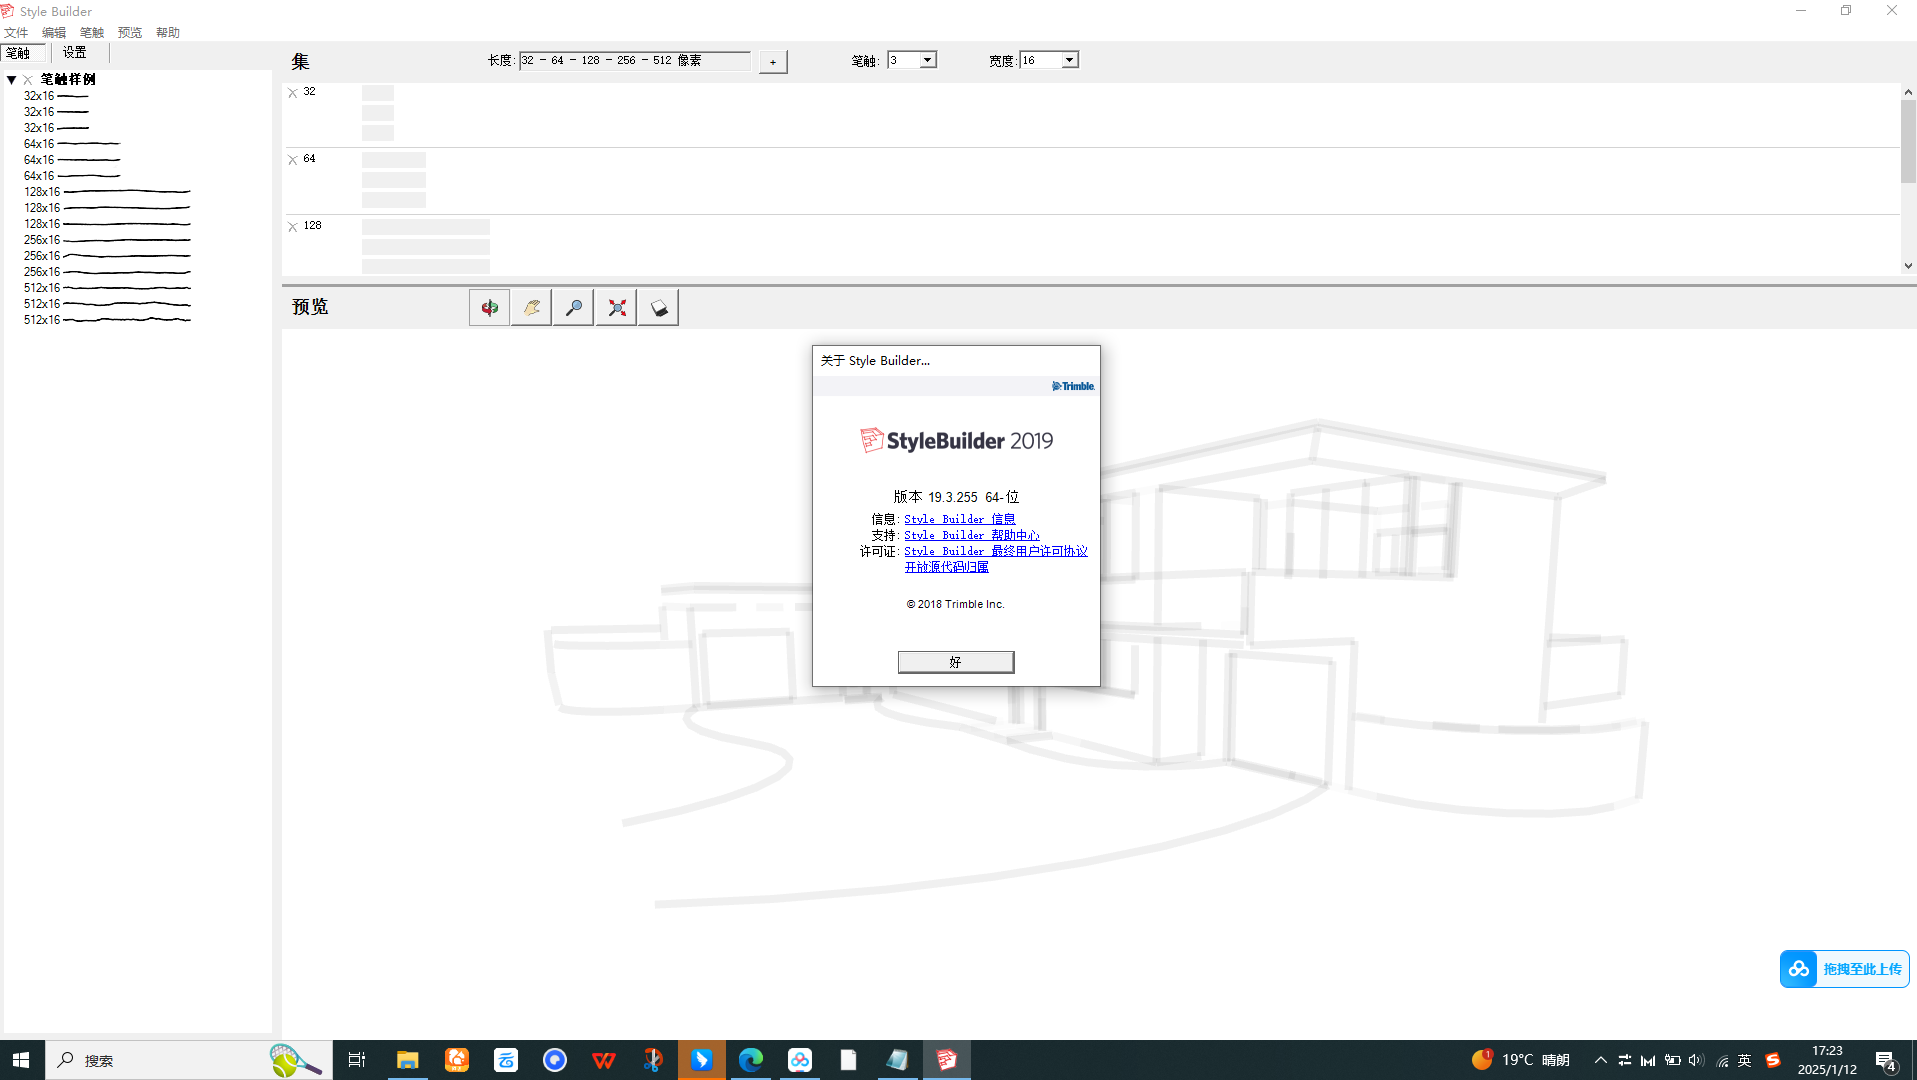Remove the 32 length stroke set

pos(293,93)
